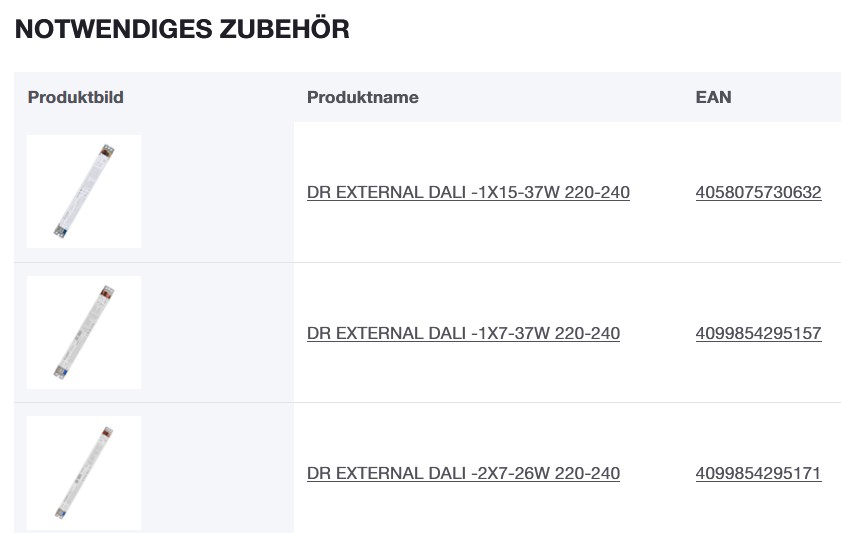Click EAN number 4099854295171
Screen dimensions: 841x533
758,473
